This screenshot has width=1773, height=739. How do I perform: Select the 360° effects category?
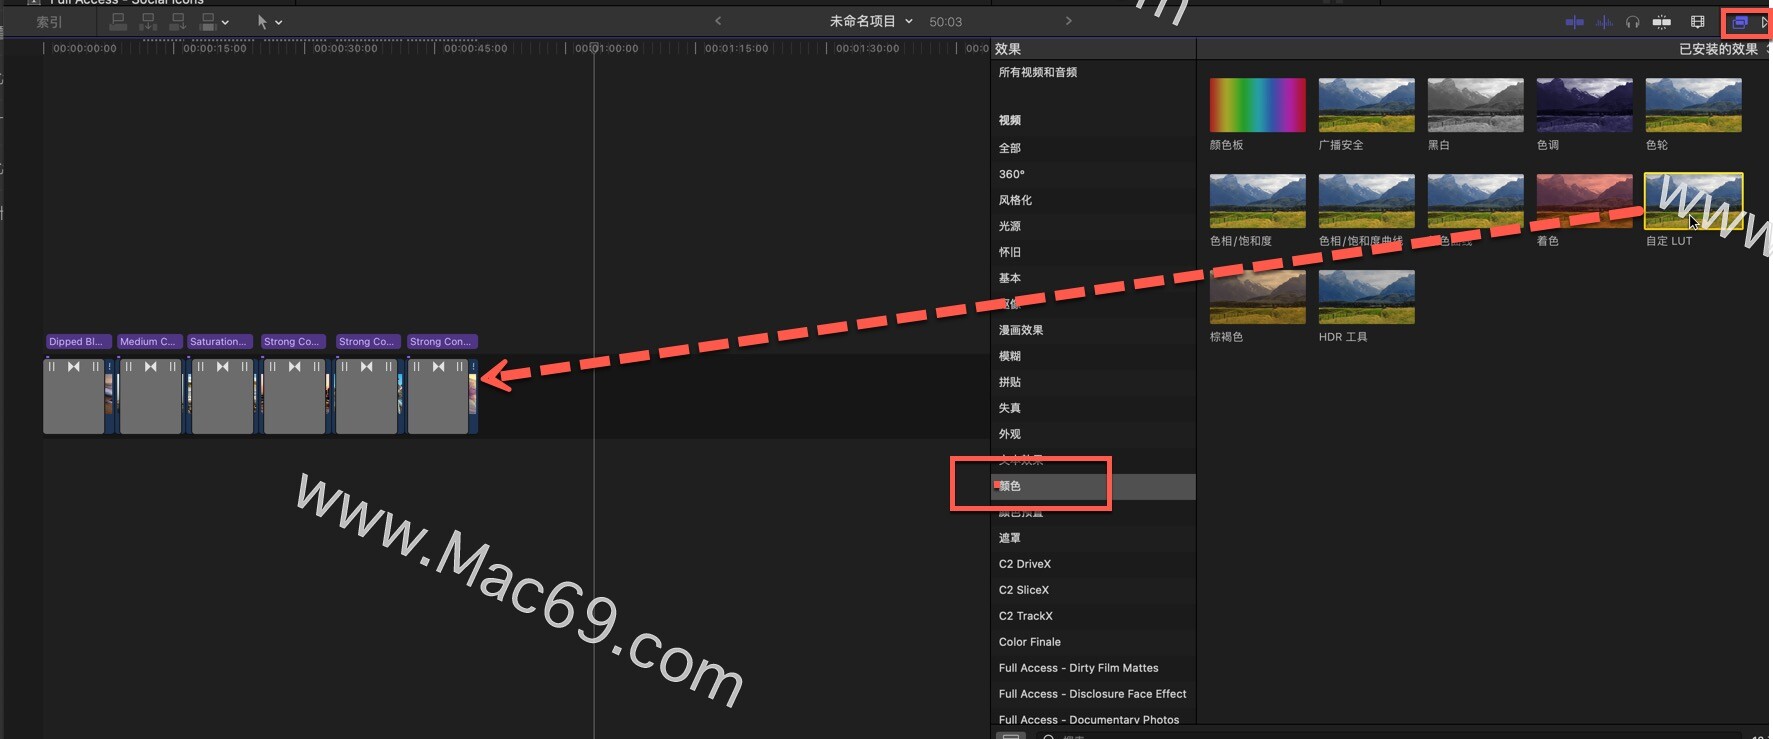[x=1093, y=174]
